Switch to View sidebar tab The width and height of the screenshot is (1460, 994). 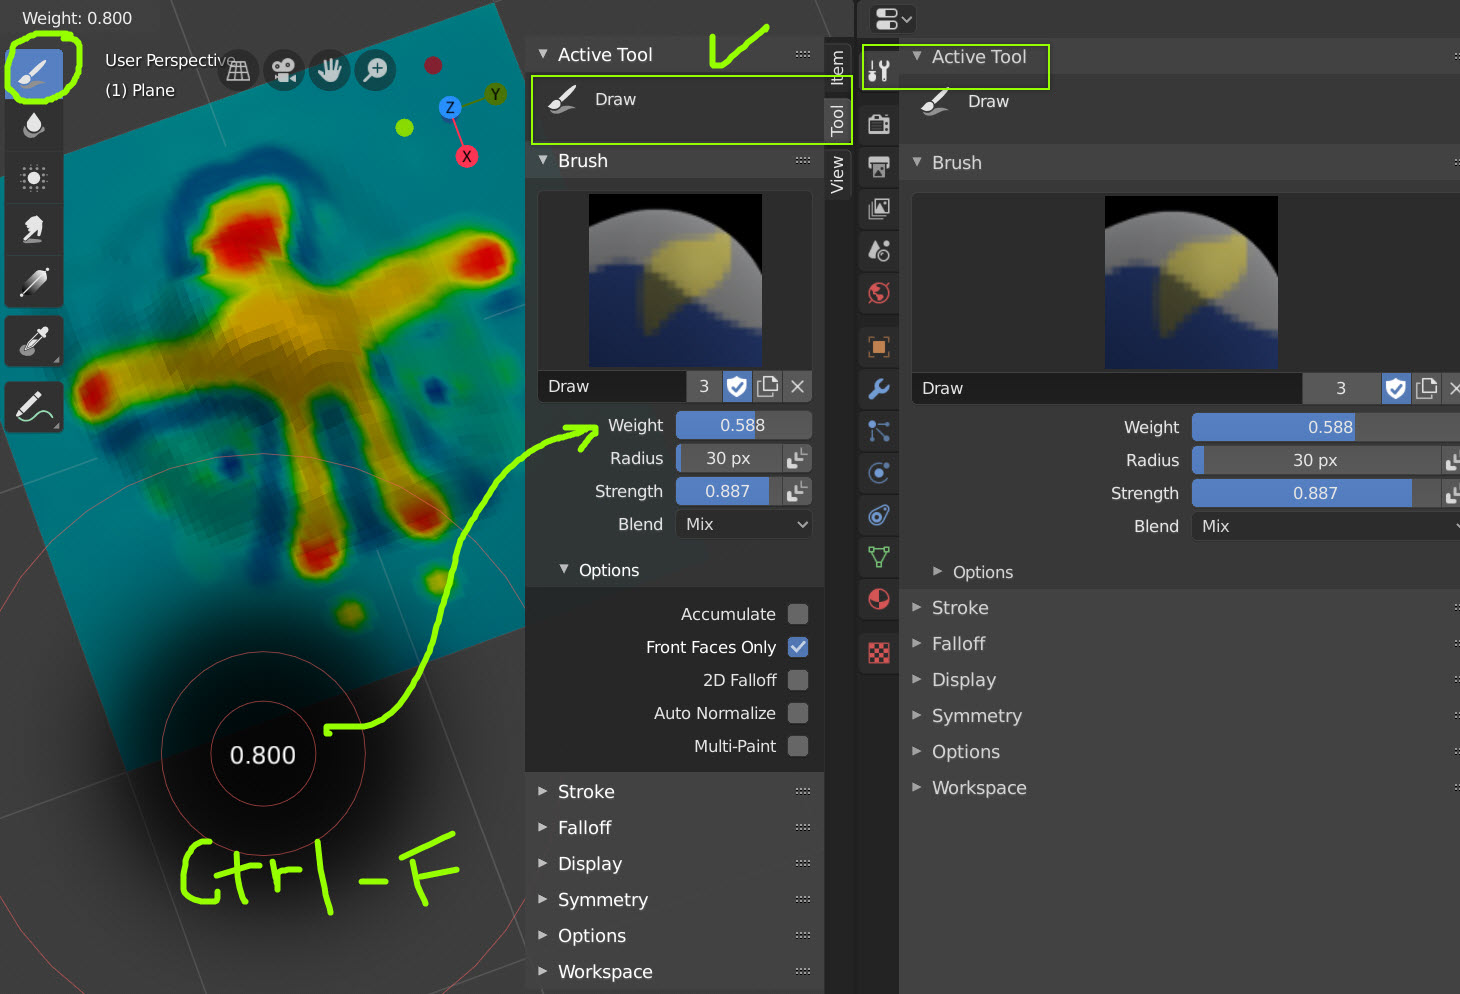(x=838, y=174)
